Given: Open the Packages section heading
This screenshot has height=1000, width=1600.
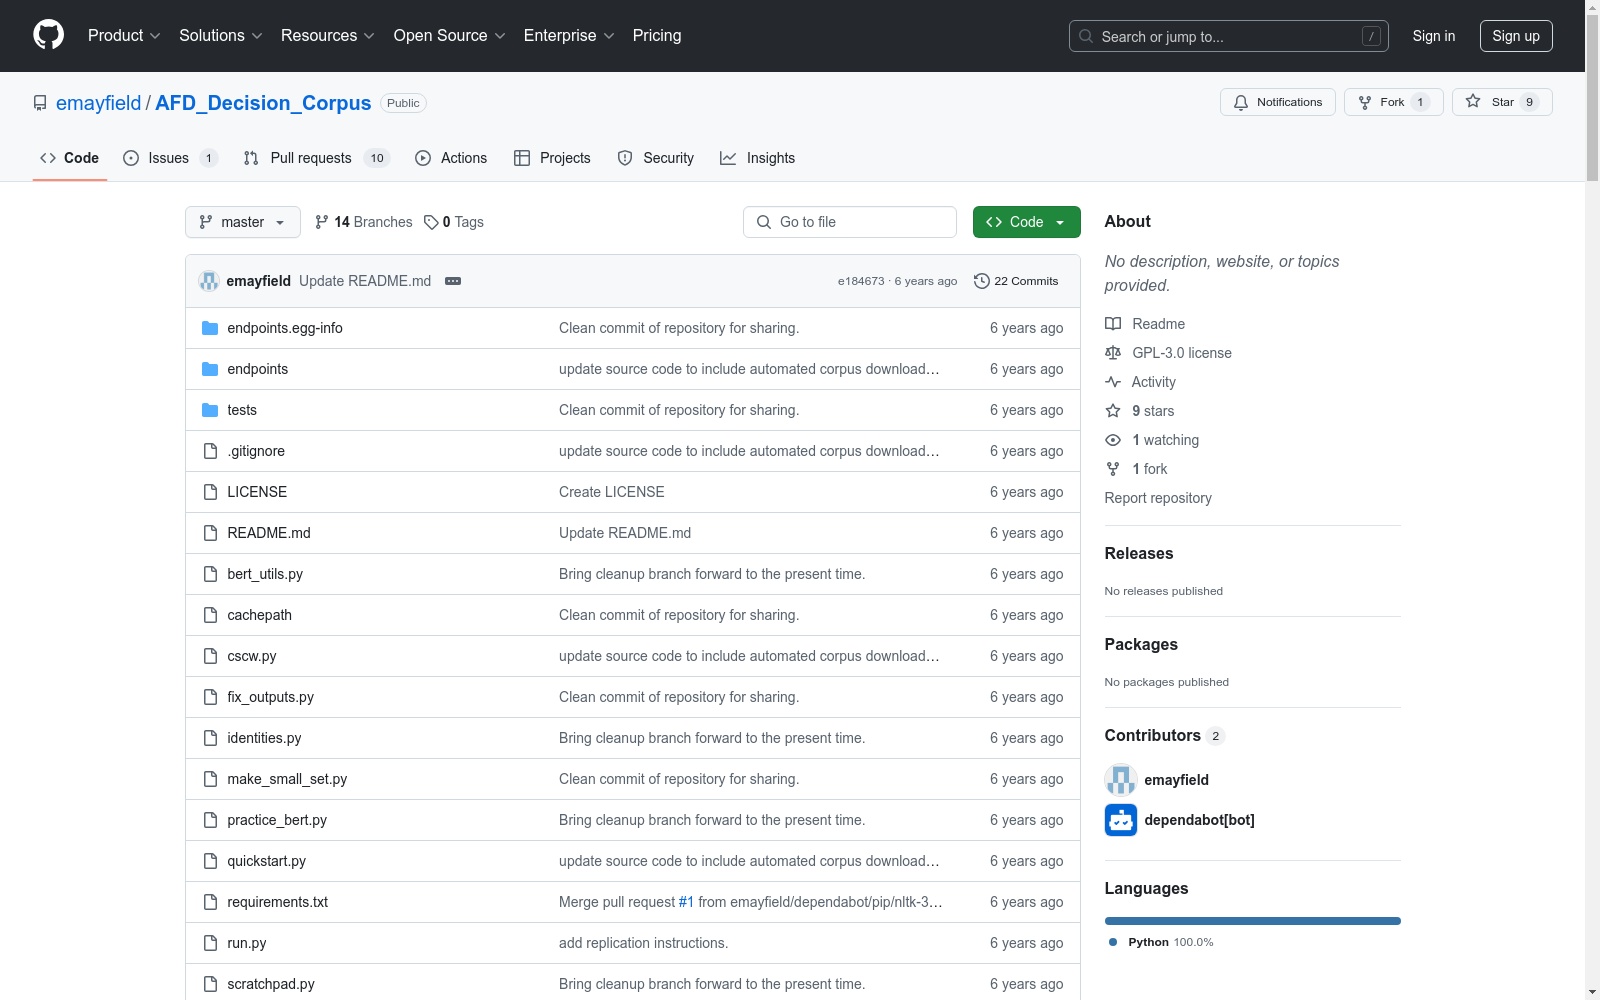Looking at the screenshot, I should point(1141,644).
